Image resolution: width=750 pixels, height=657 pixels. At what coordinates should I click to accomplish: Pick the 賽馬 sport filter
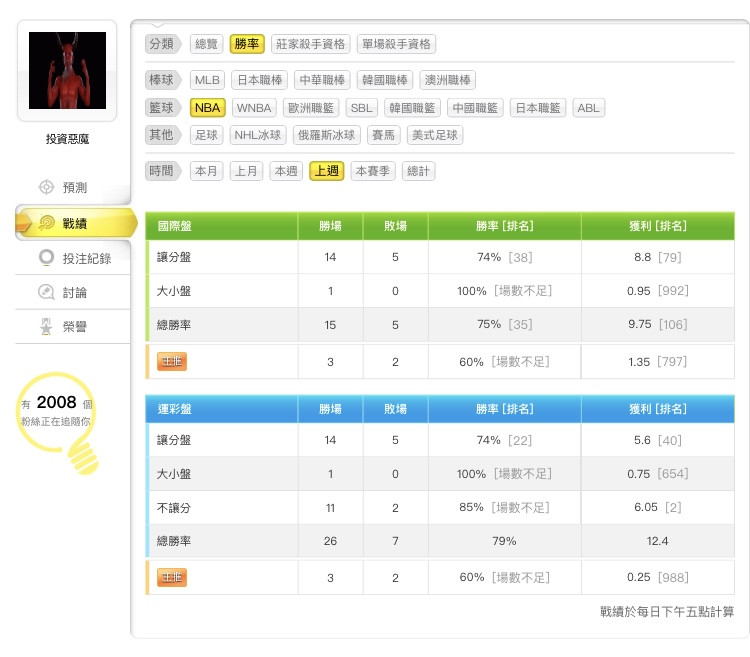tap(384, 135)
